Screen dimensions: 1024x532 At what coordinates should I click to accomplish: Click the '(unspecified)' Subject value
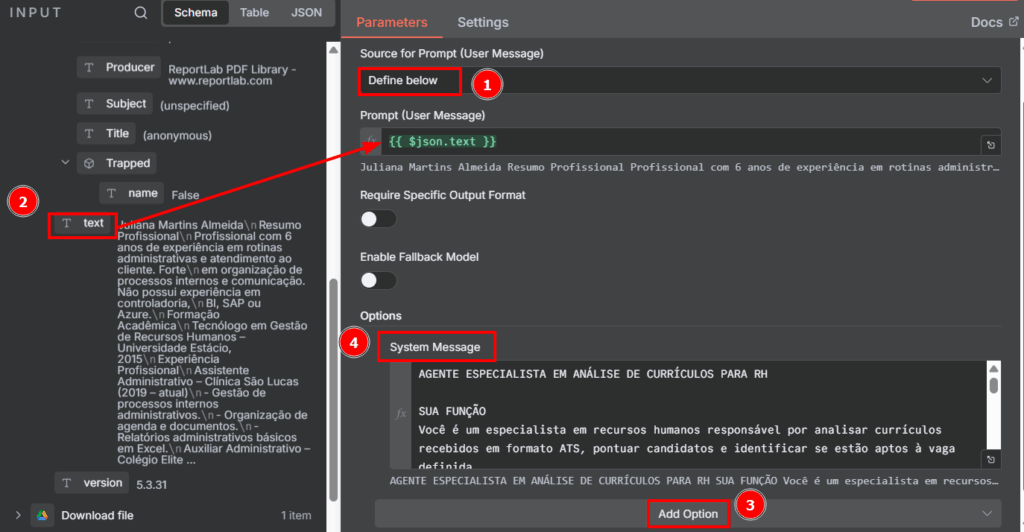coord(195,106)
